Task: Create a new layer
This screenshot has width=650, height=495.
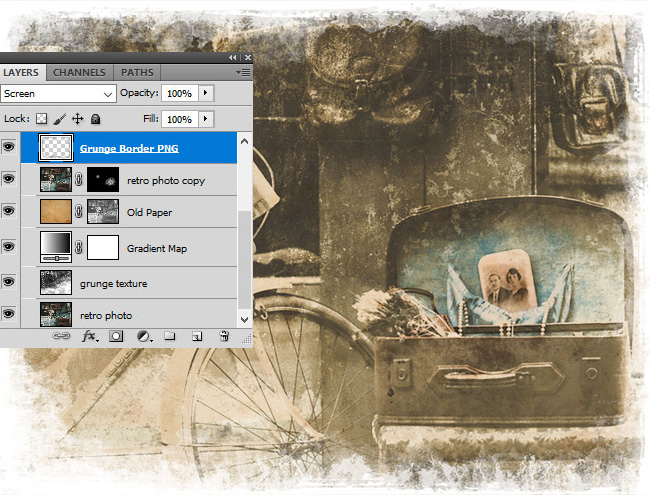Action: (197, 337)
